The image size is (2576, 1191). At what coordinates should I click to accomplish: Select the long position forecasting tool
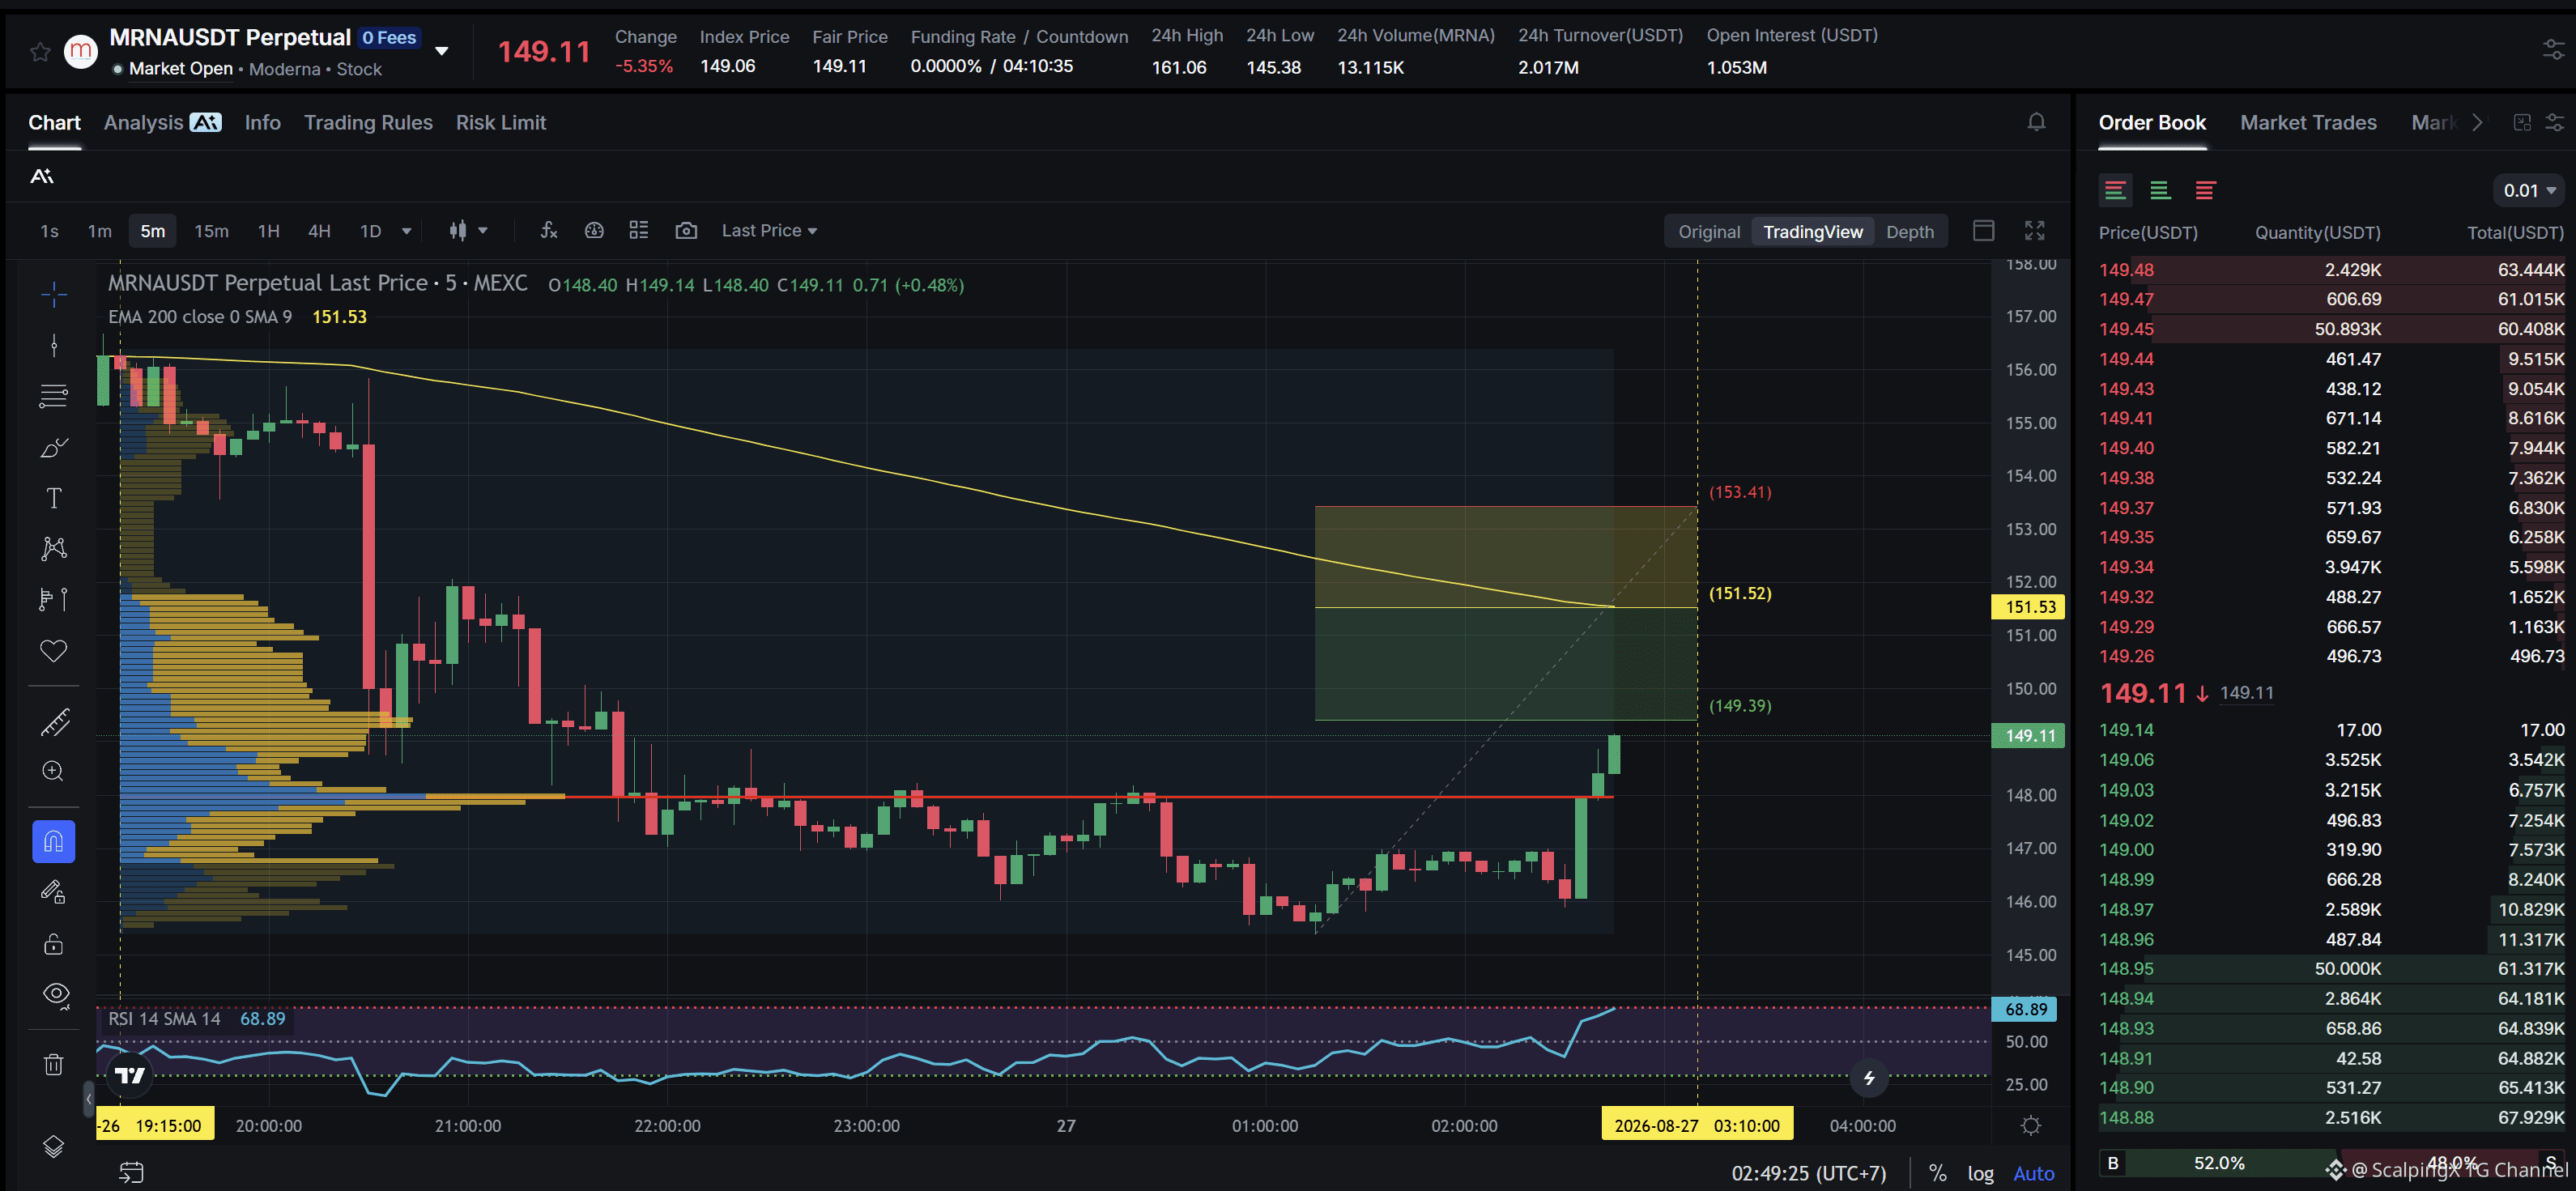coord(54,599)
